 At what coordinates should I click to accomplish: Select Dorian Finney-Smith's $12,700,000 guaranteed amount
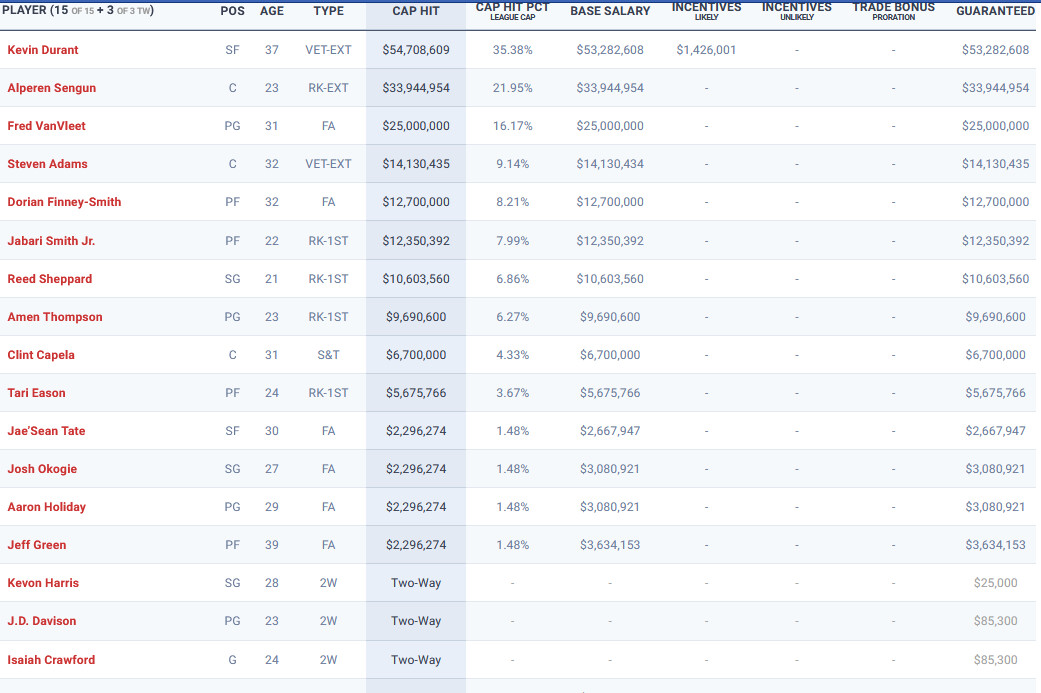pyautogui.click(x=995, y=202)
